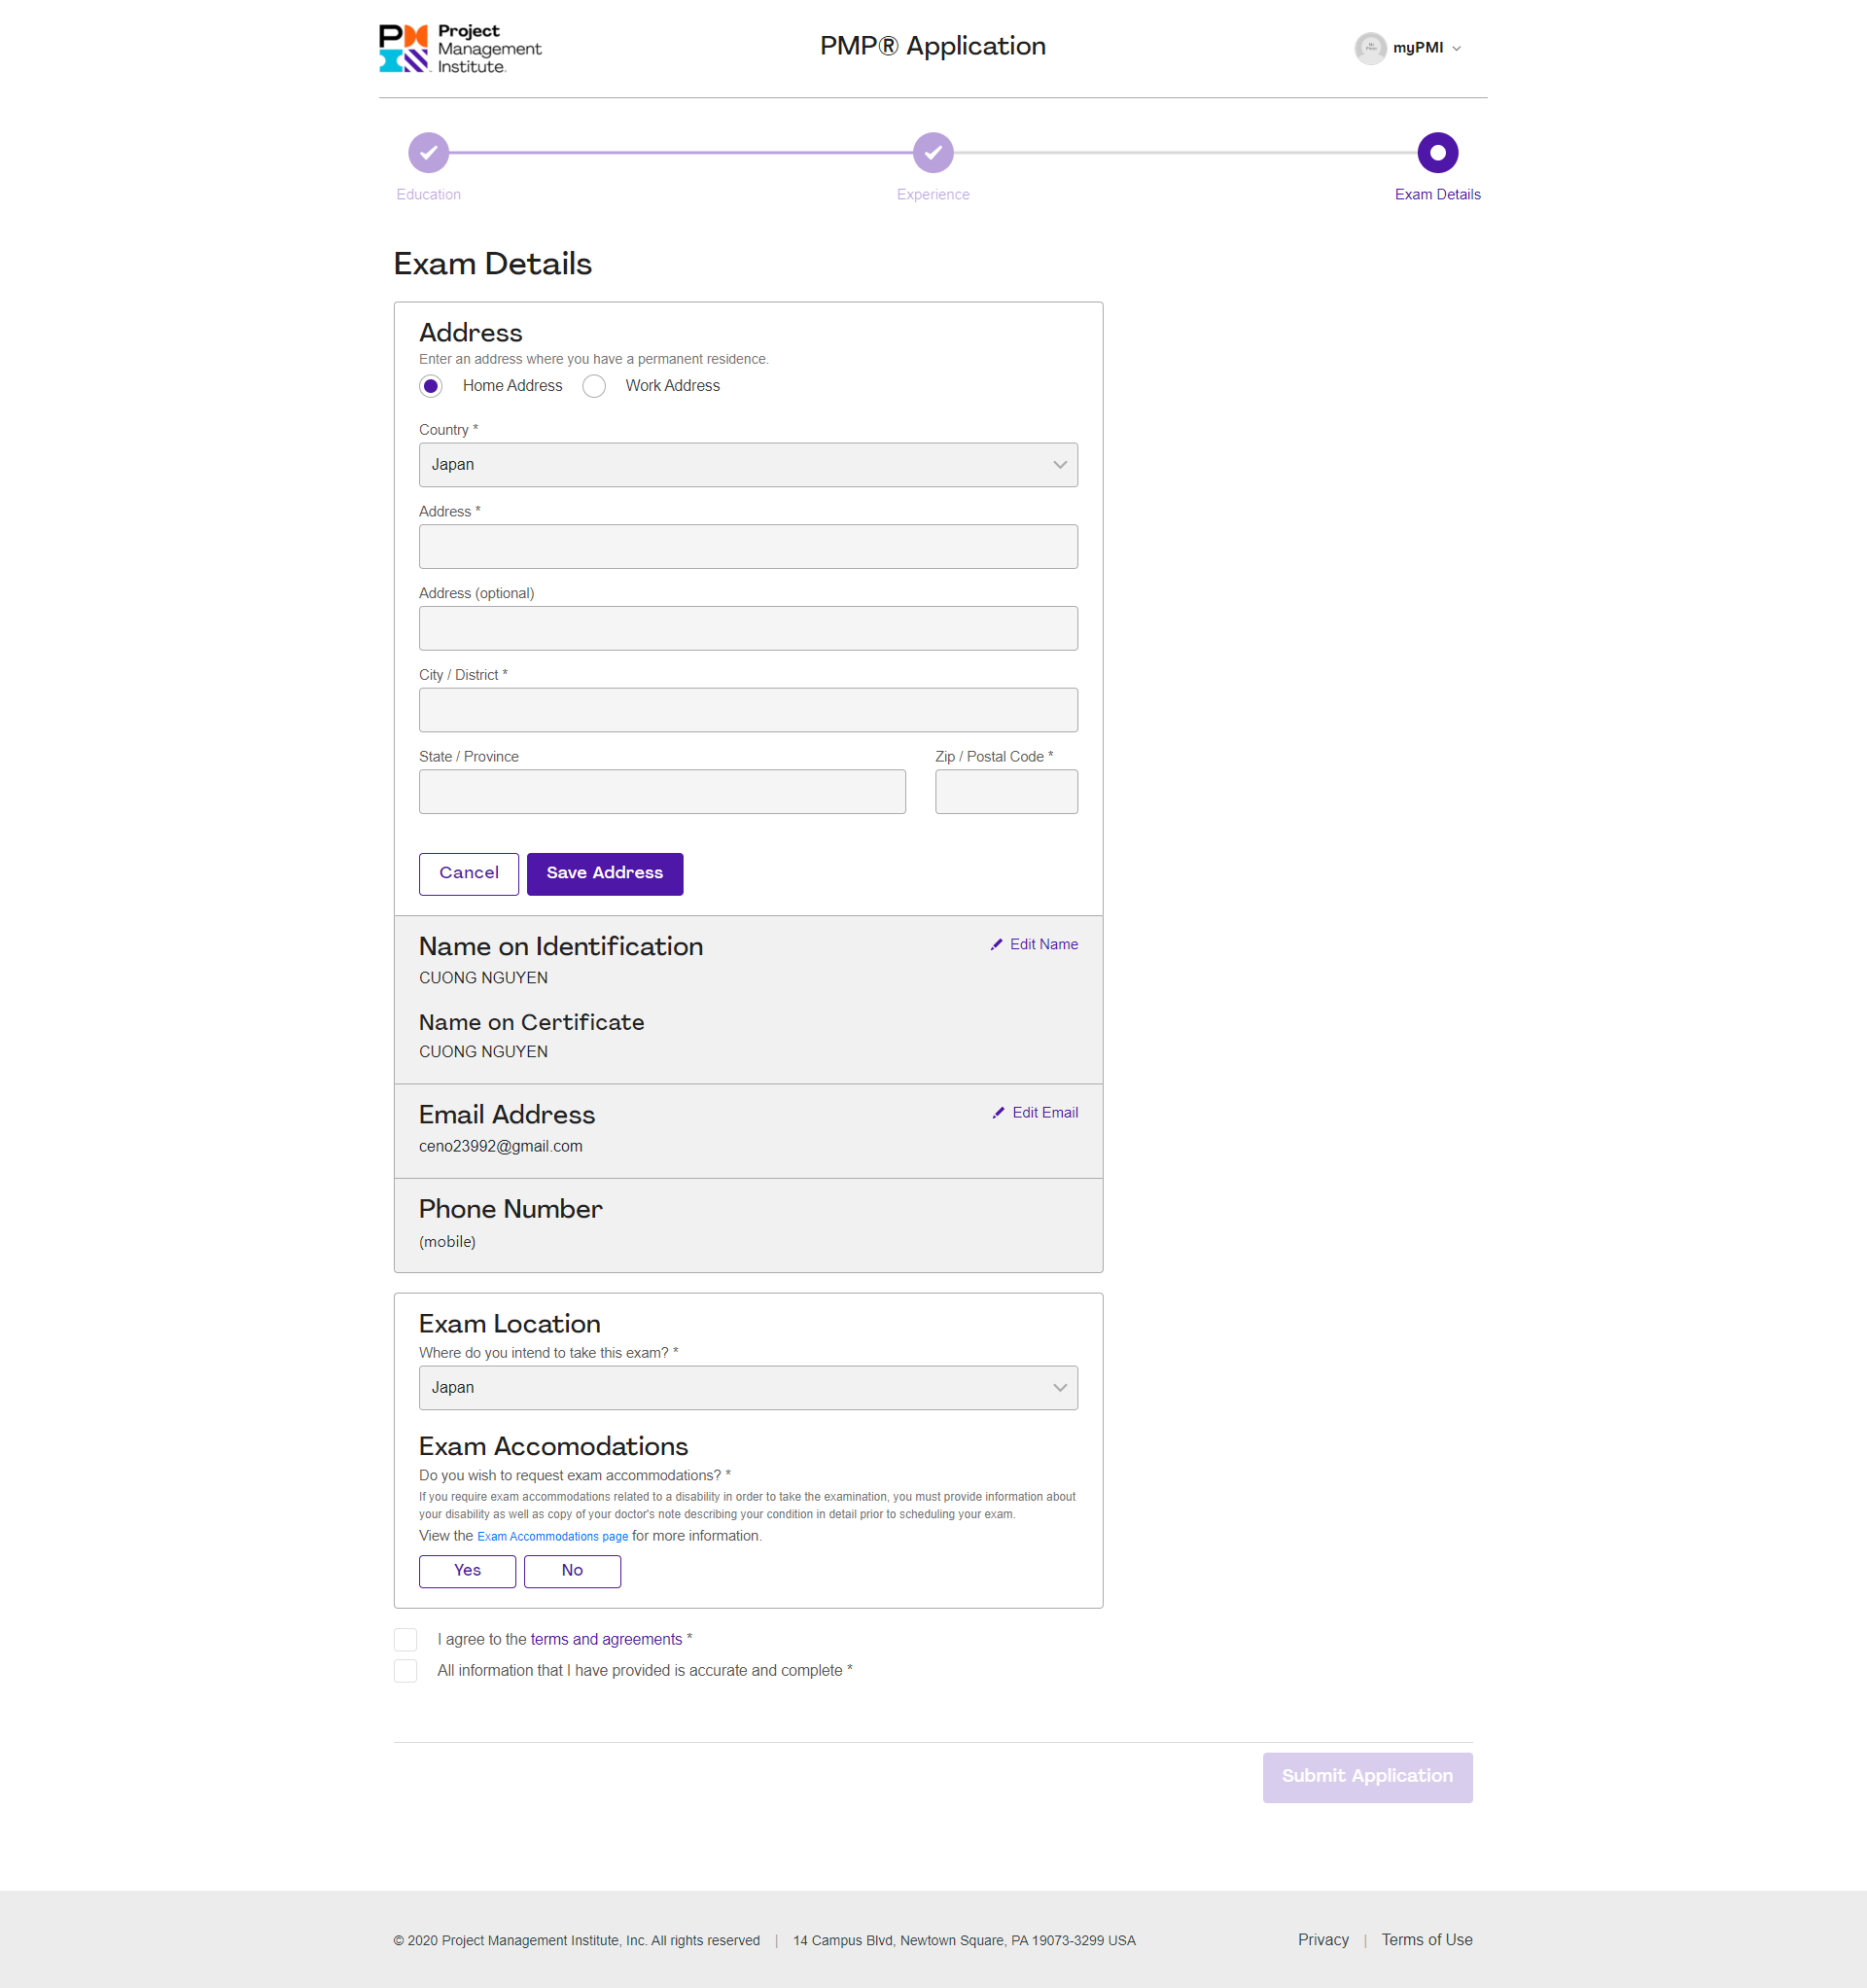This screenshot has width=1867, height=1988.
Task: Open the Exam Accommodations page link
Action: (x=552, y=1536)
